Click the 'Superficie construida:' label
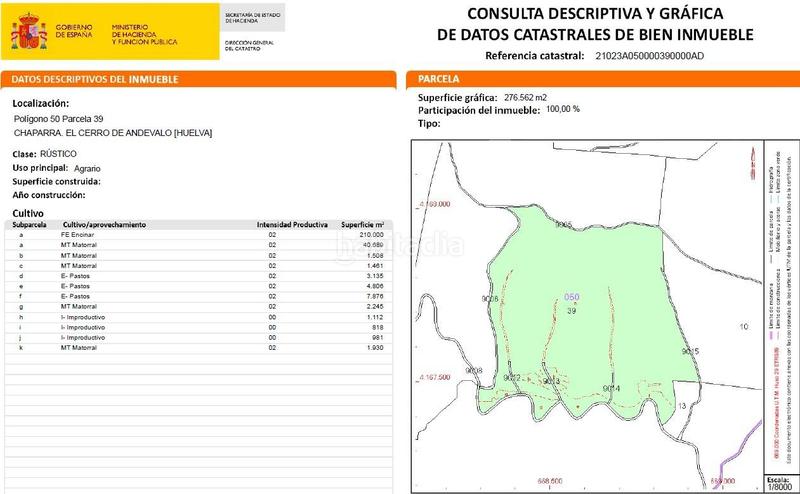 [57, 181]
